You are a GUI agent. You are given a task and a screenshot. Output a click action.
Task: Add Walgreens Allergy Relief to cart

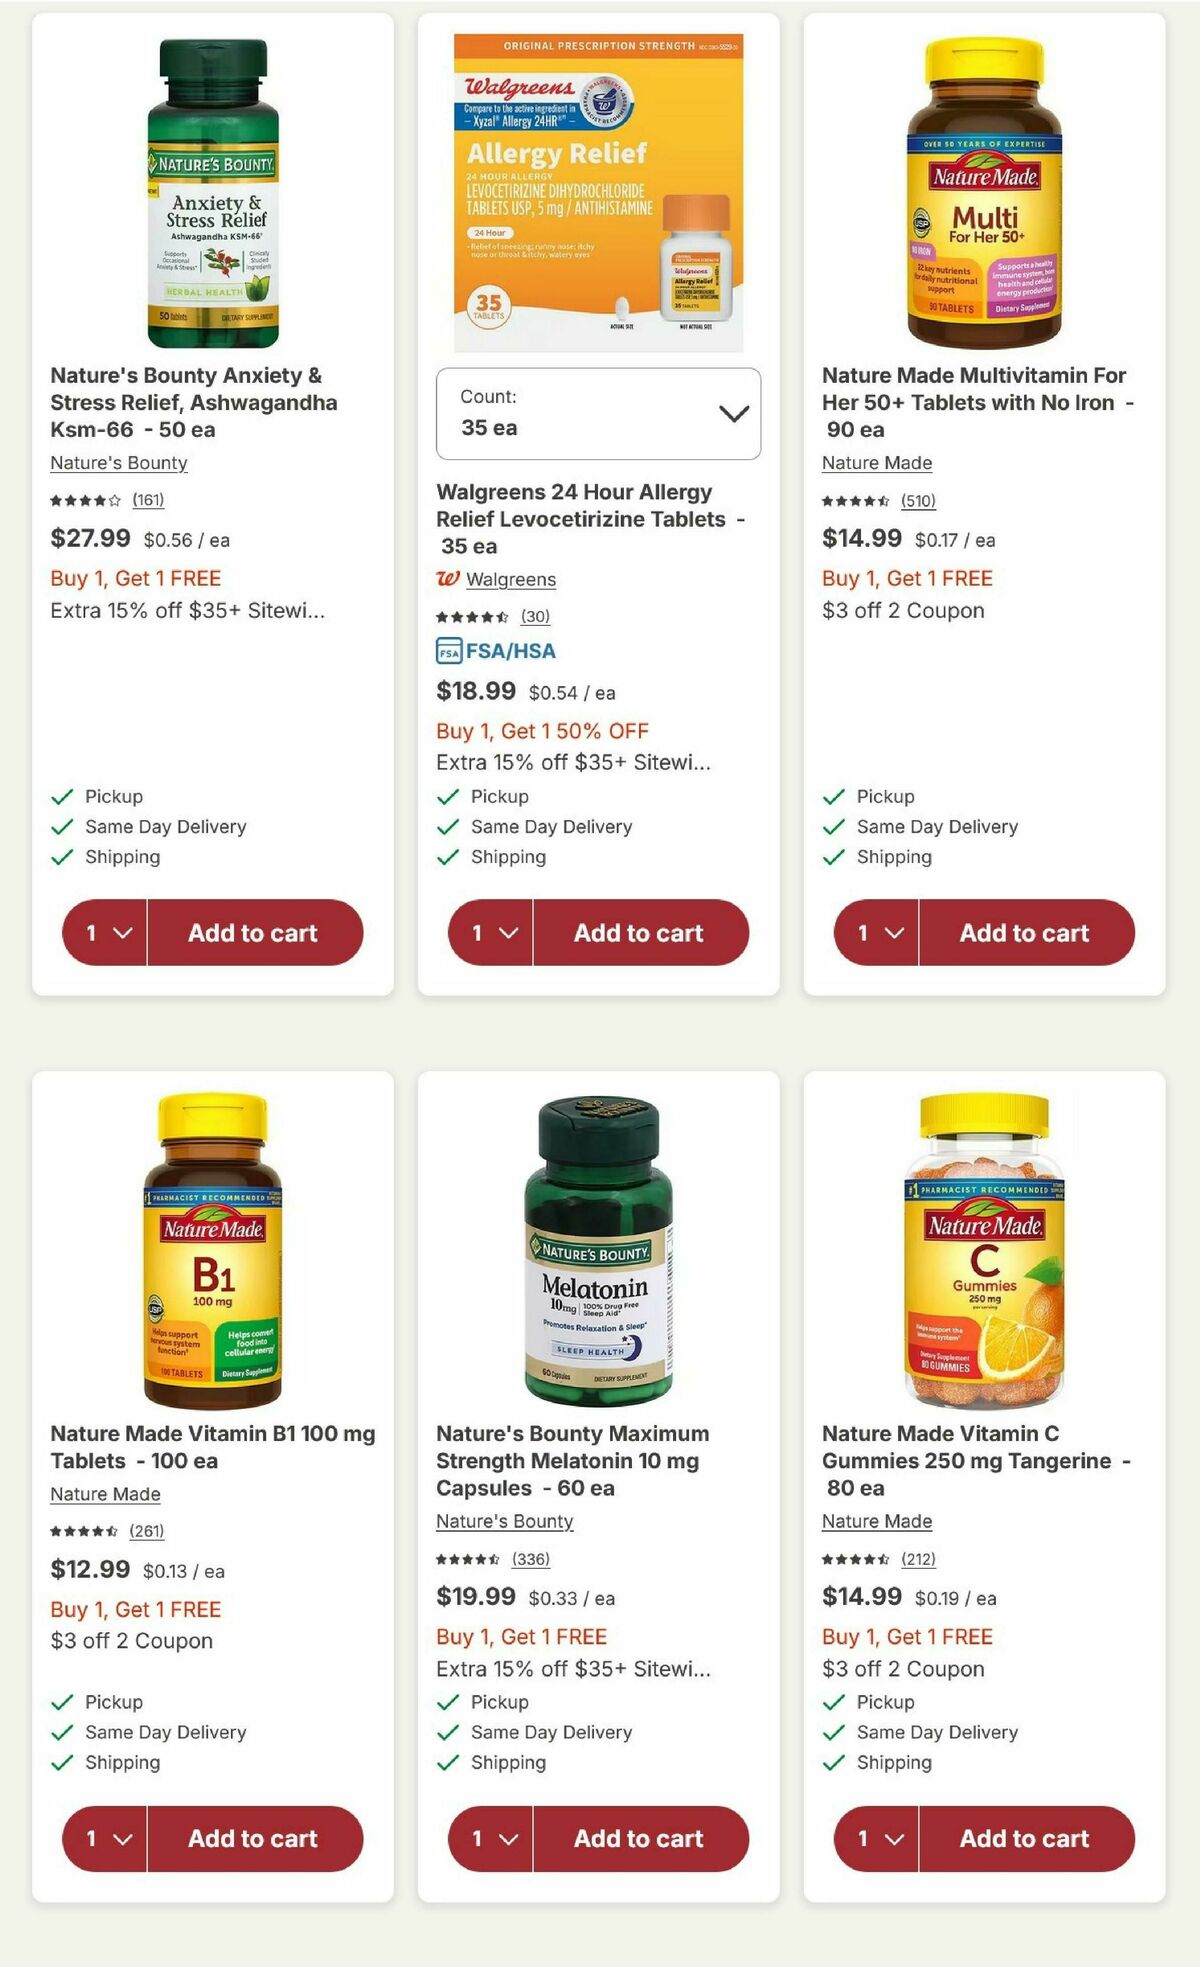pos(639,932)
